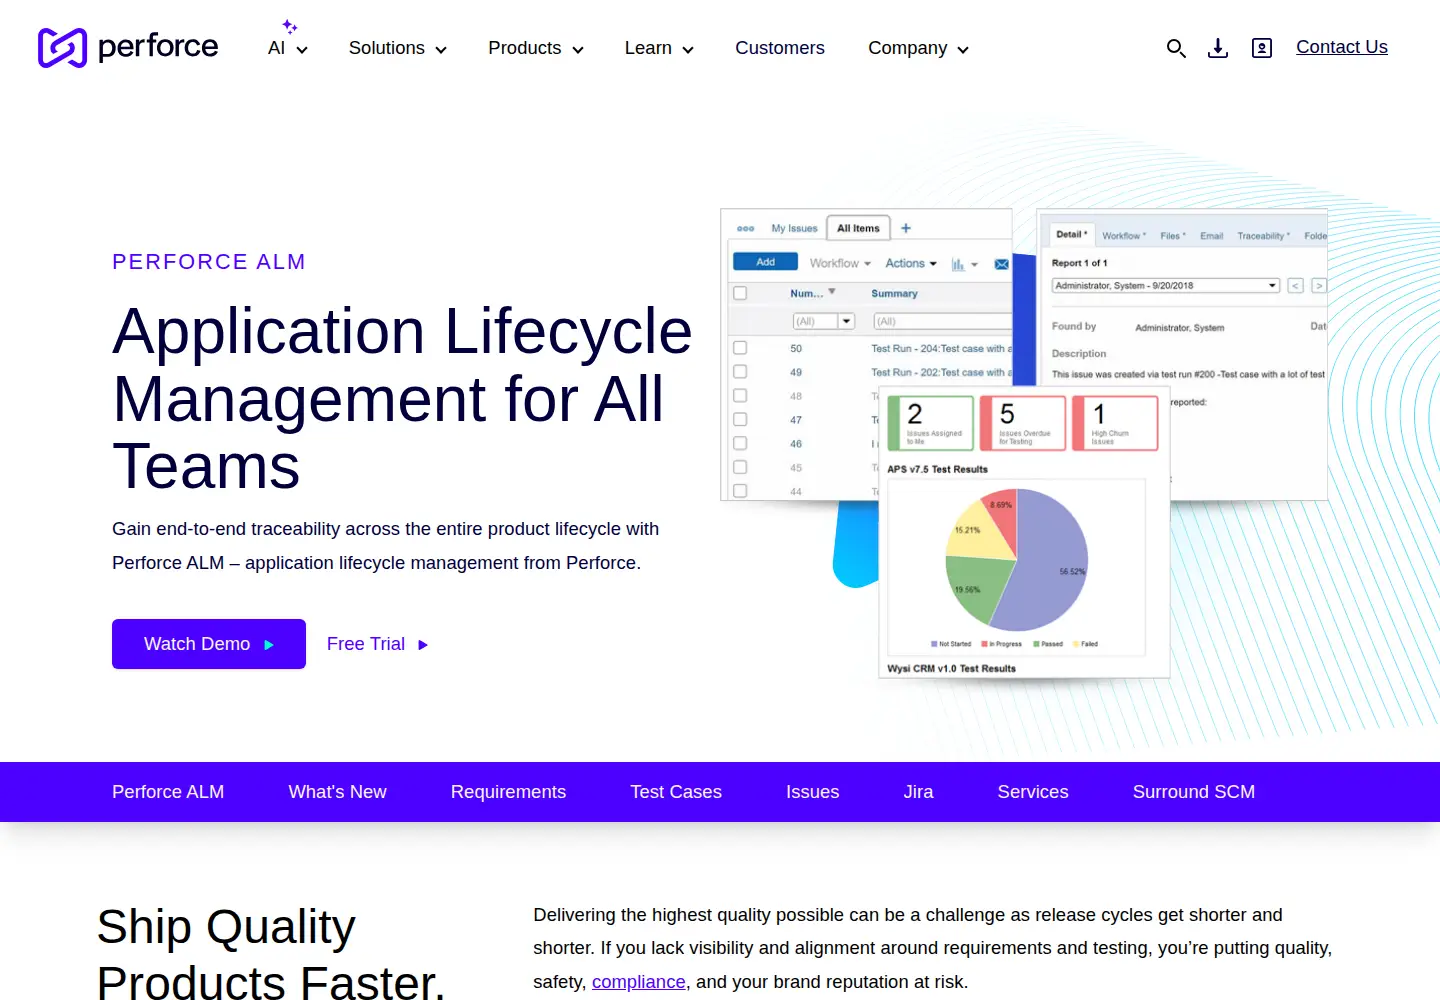Image resolution: width=1440 pixels, height=1000 pixels.
Task: Expand the Products dropdown menu
Action: pos(535,48)
